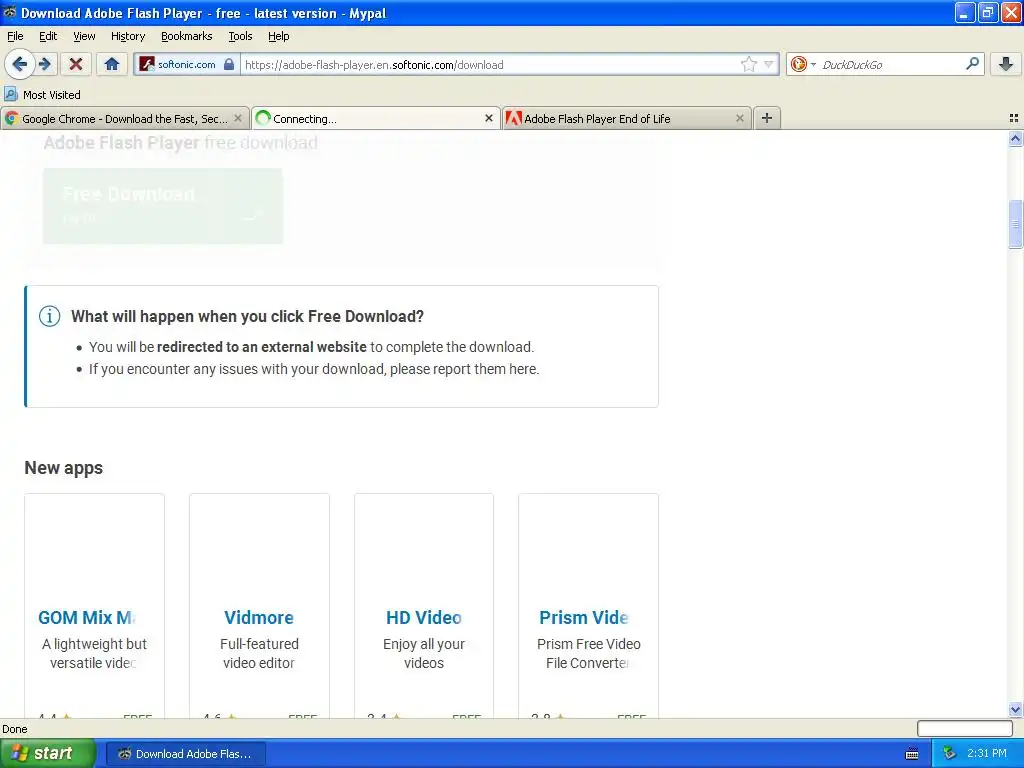
Task: Click the vertical scrollbar thumb
Action: click(x=1015, y=224)
